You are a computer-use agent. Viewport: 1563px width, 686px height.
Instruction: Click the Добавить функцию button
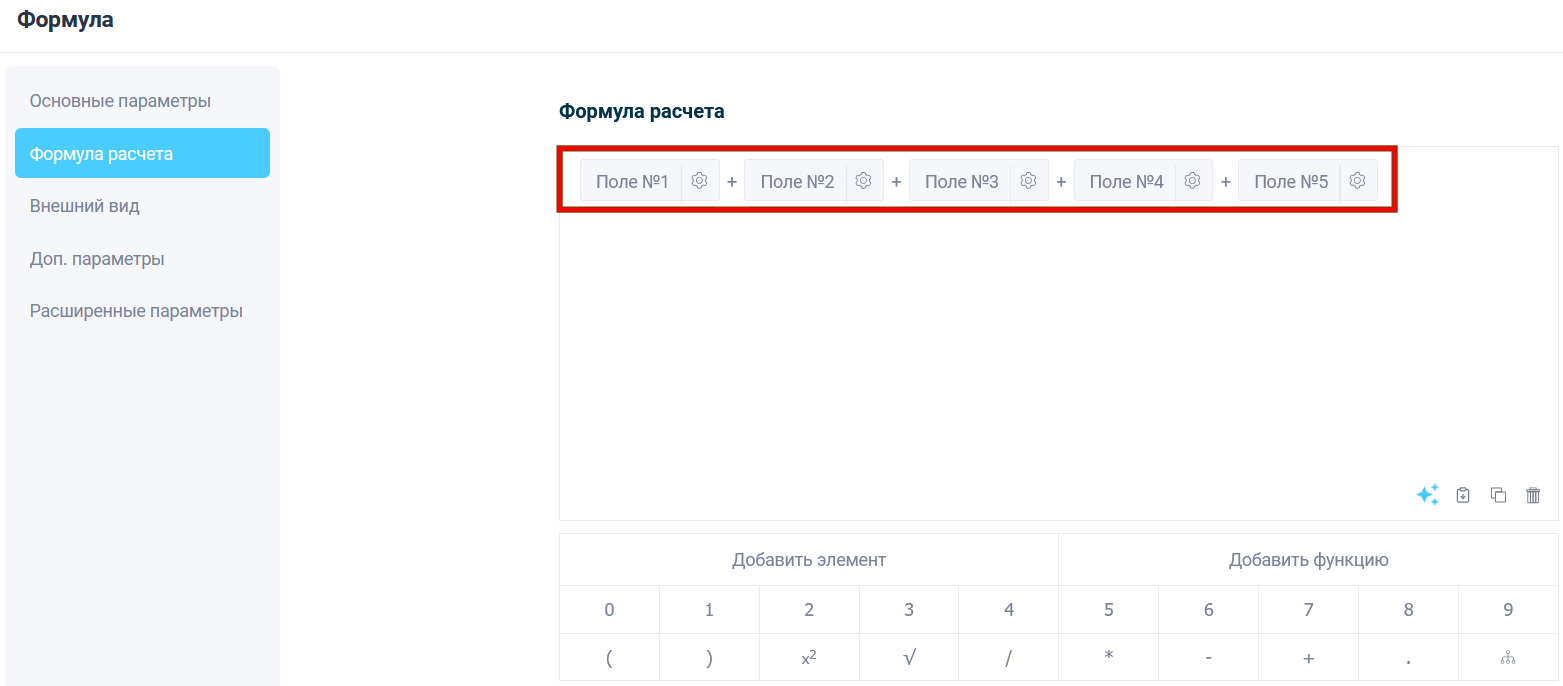pos(1308,560)
